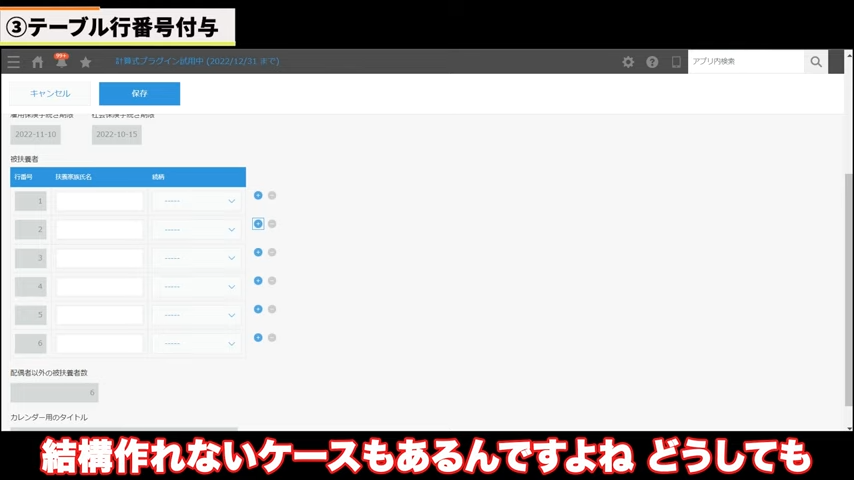Open the help question mark icon
The height and width of the screenshot is (480, 854).
[x=652, y=62]
